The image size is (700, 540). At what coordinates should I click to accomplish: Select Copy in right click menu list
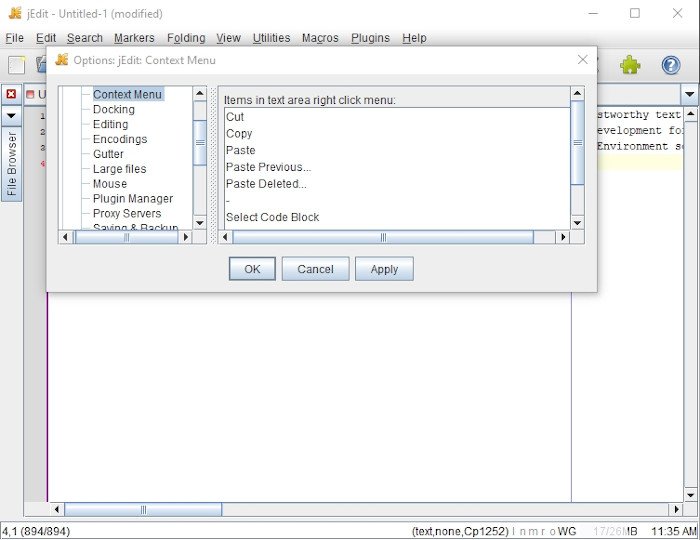point(397,133)
